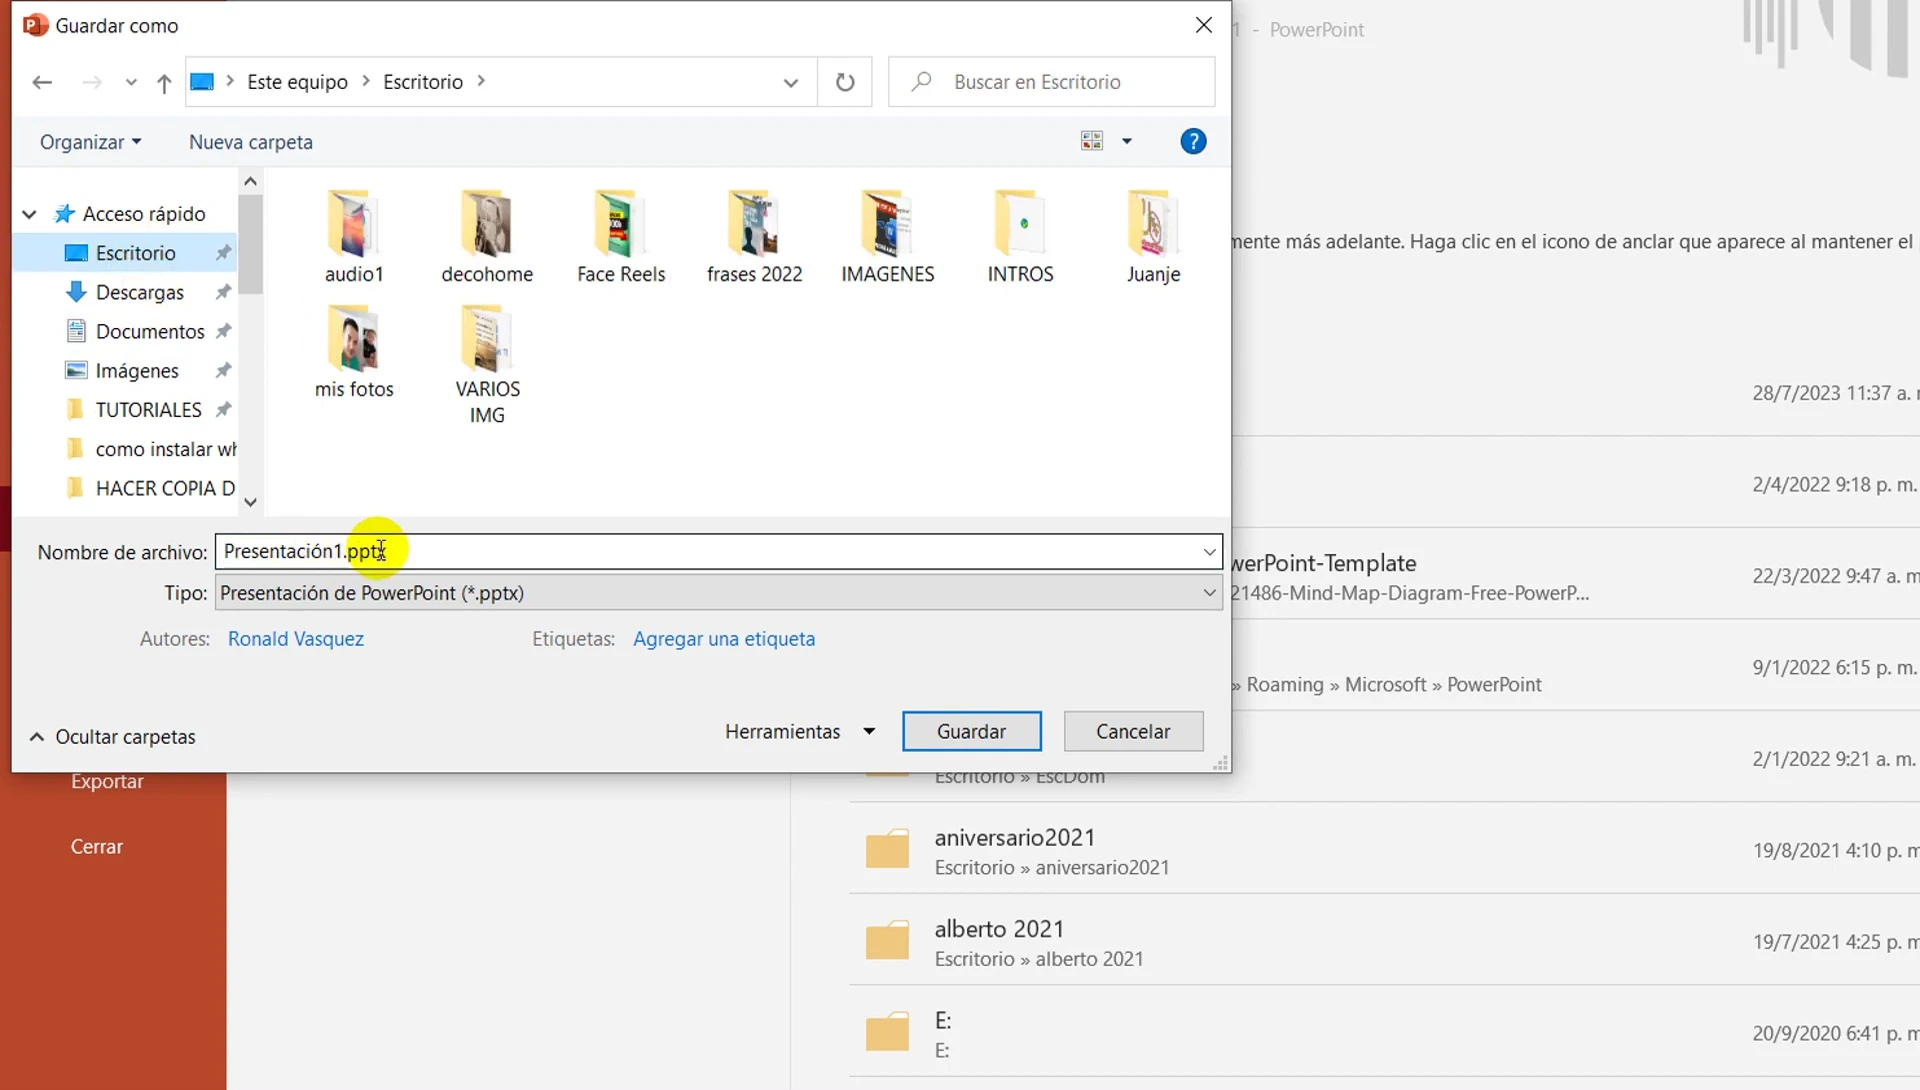Select the frases 2022 folder

(754, 237)
